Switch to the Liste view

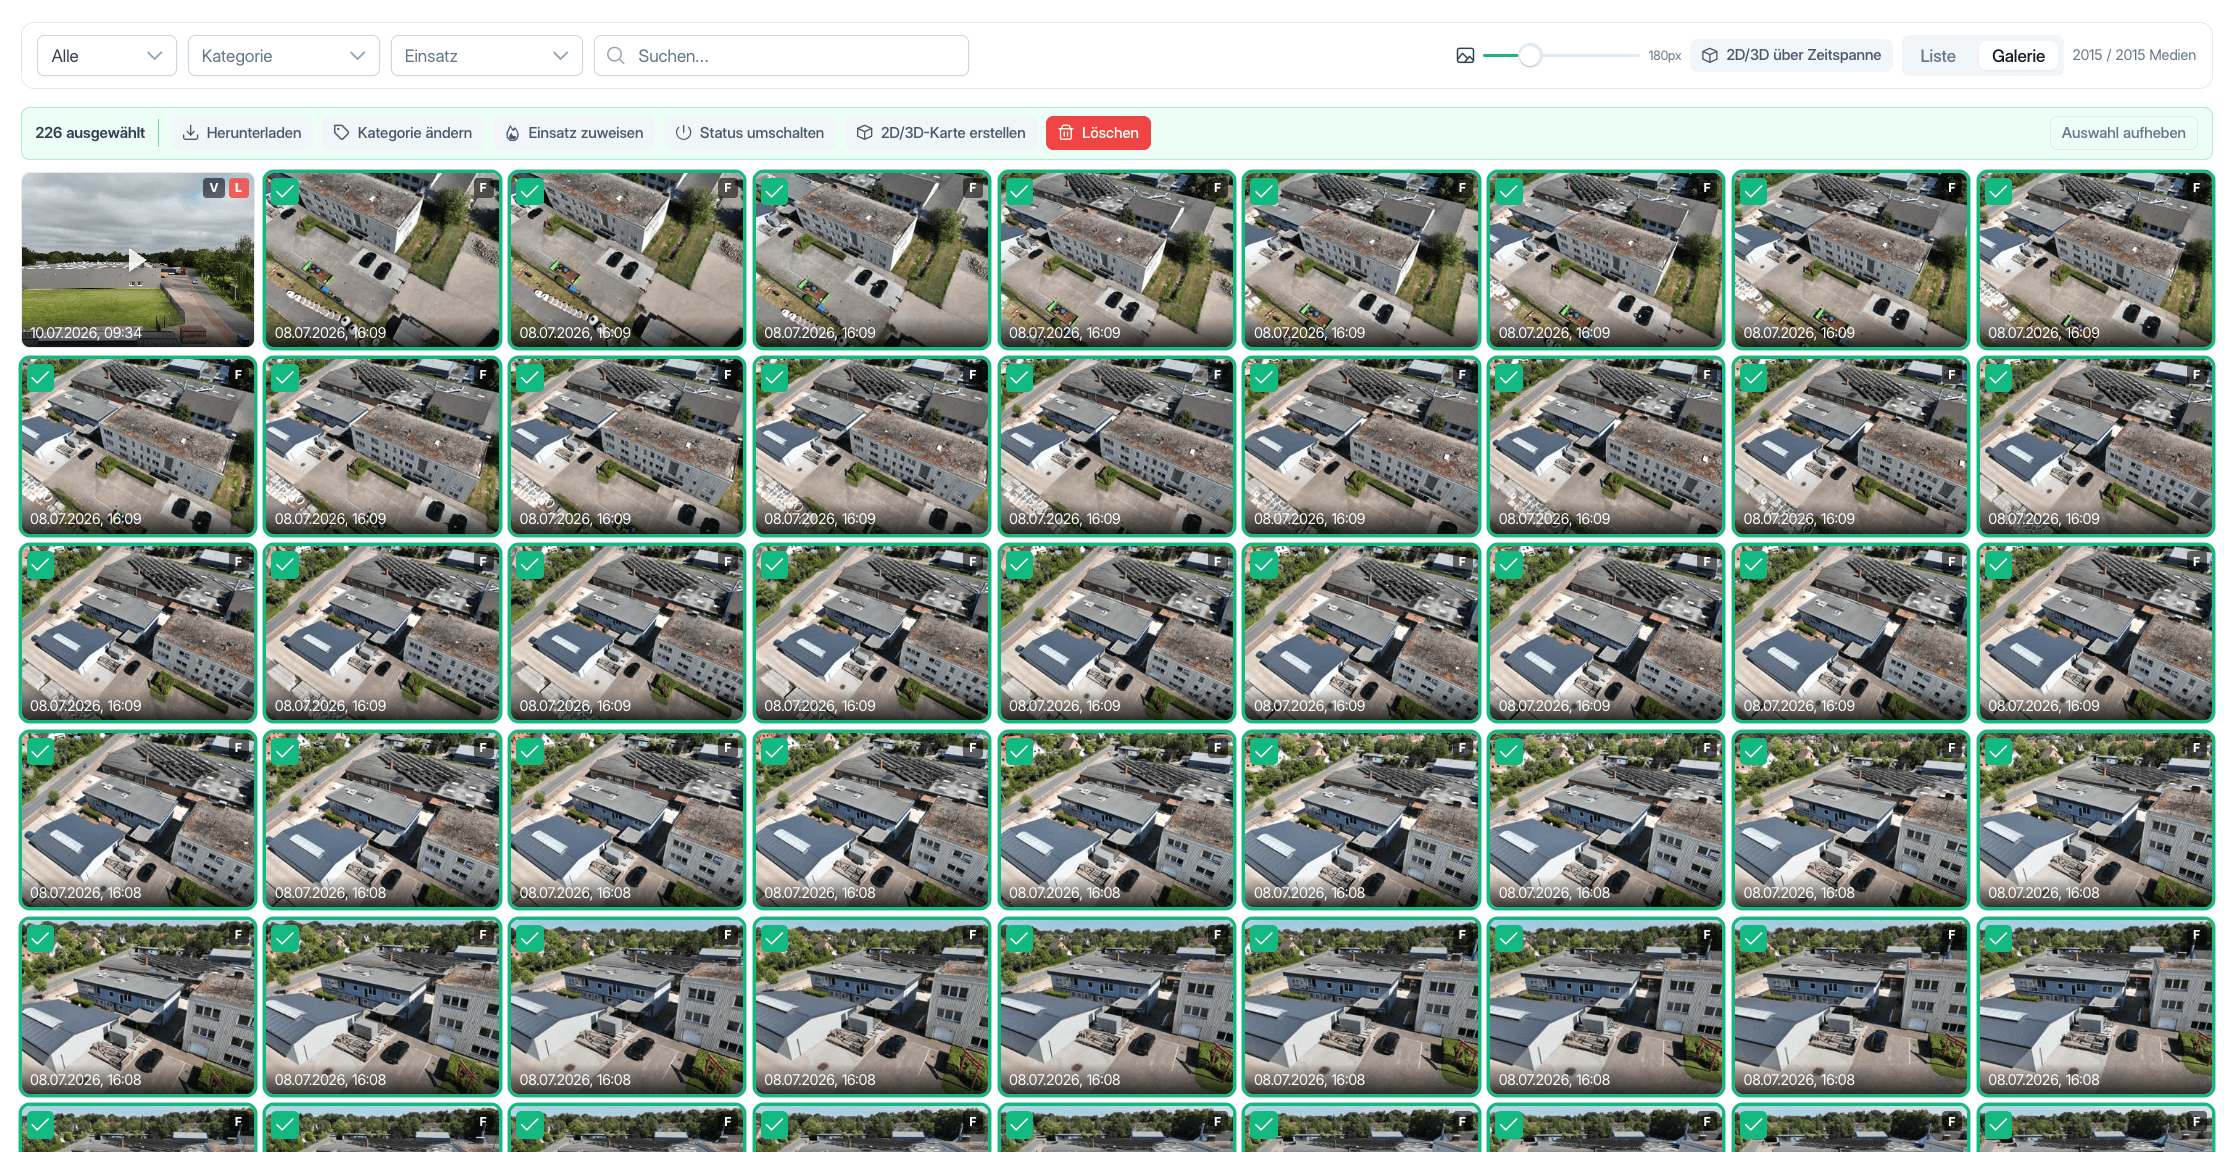point(1938,56)
